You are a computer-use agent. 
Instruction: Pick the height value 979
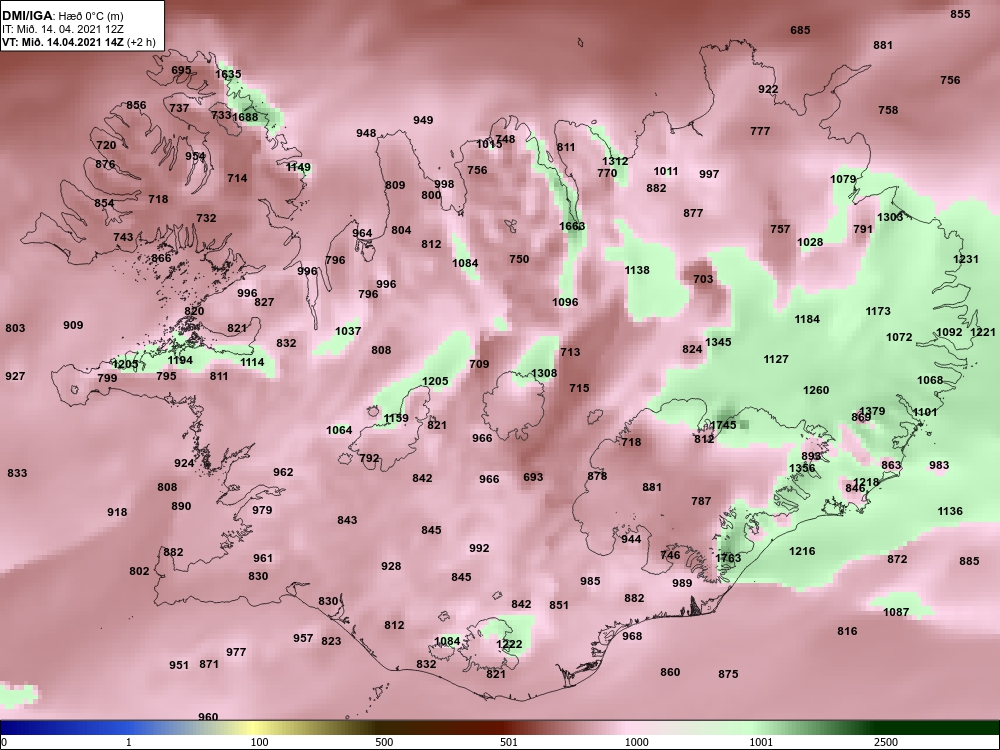click(261, 510)
